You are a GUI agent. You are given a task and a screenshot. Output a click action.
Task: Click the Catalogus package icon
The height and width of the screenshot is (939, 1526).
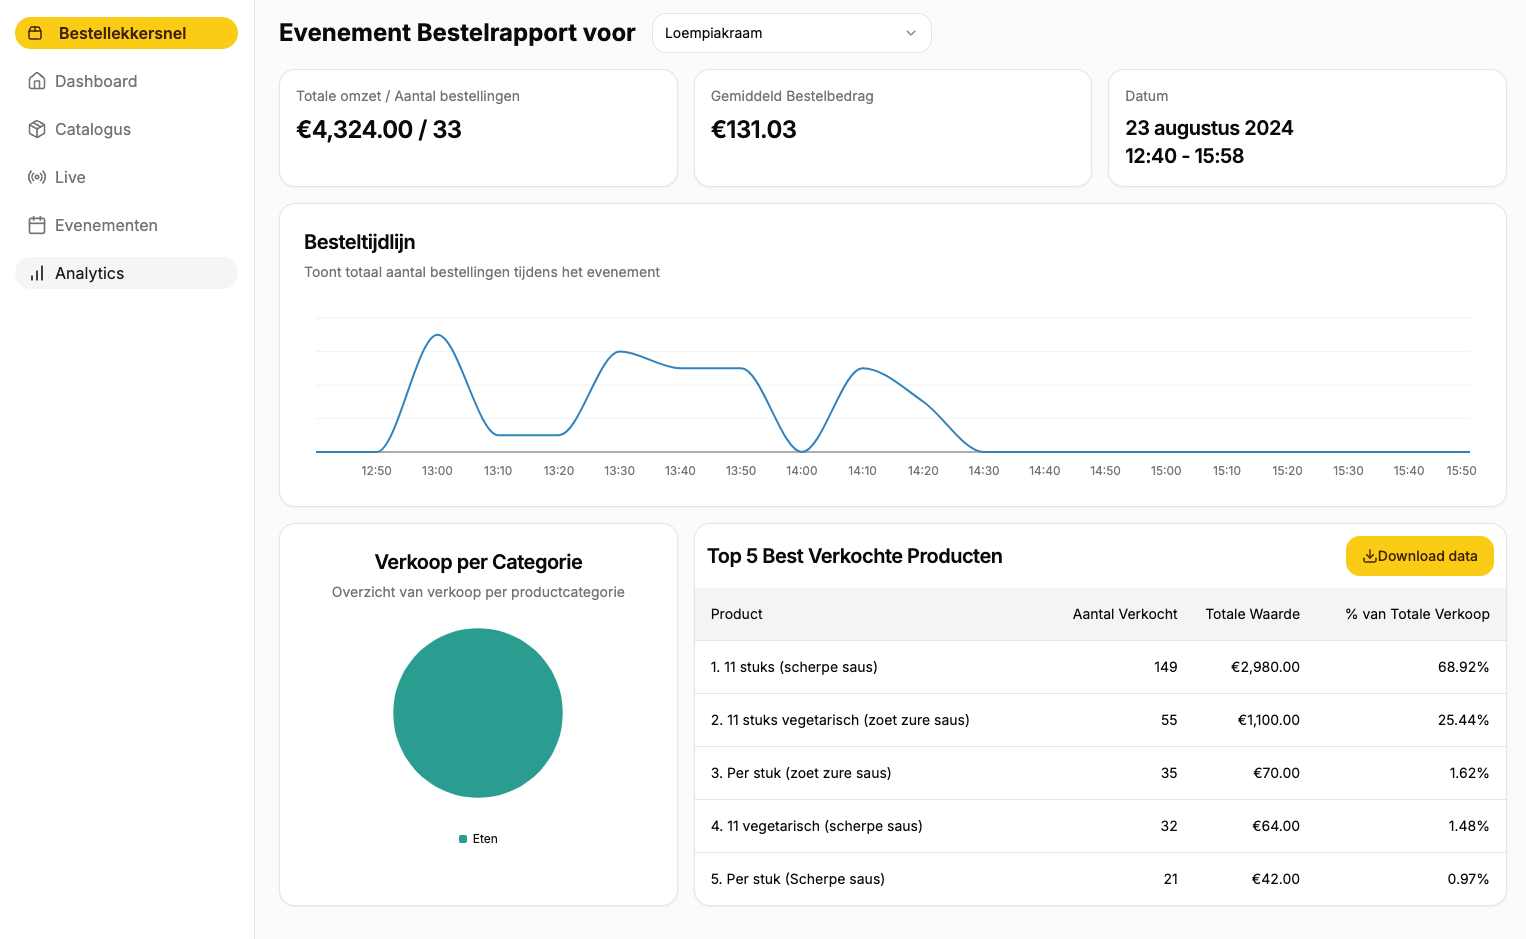[37, 129]
